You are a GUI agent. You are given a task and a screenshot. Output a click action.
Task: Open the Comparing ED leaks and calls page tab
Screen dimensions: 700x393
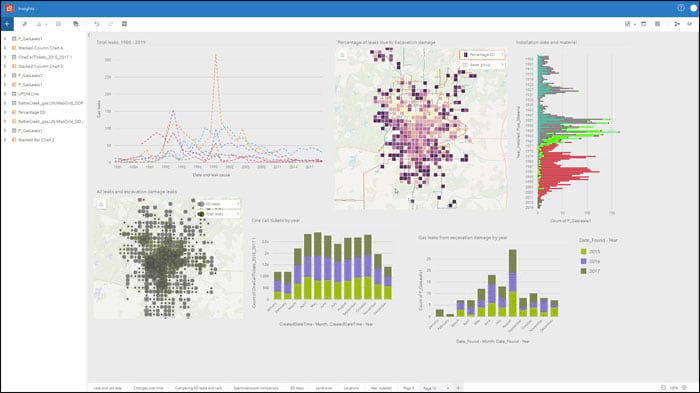[198, 388]
